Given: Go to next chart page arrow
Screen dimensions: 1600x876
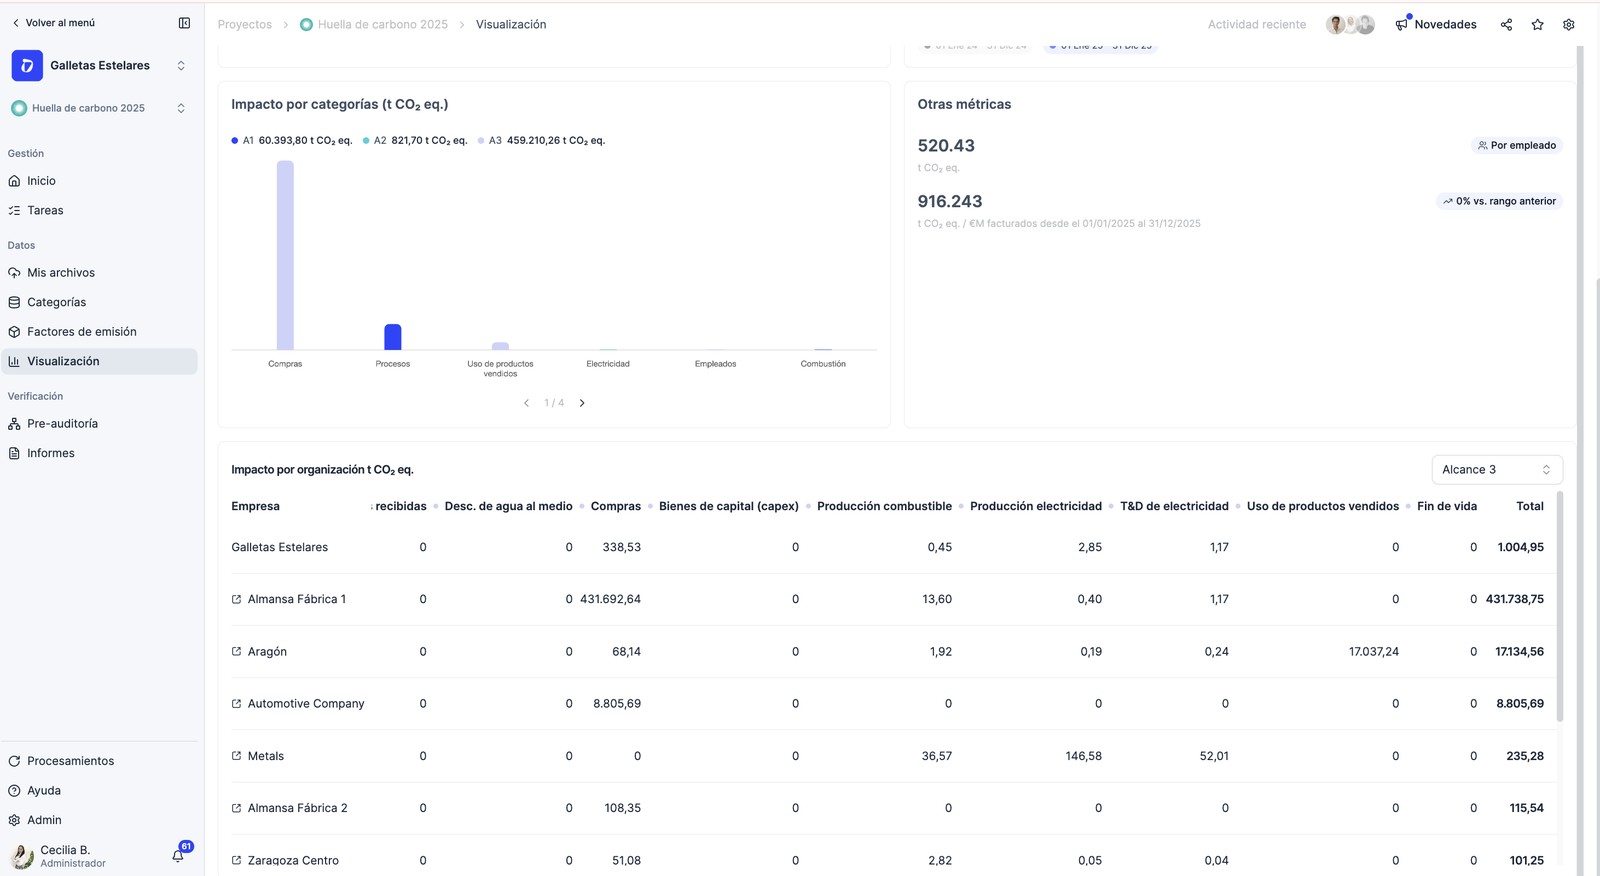Looking at the screenshot, I should (x=582, y=403).
